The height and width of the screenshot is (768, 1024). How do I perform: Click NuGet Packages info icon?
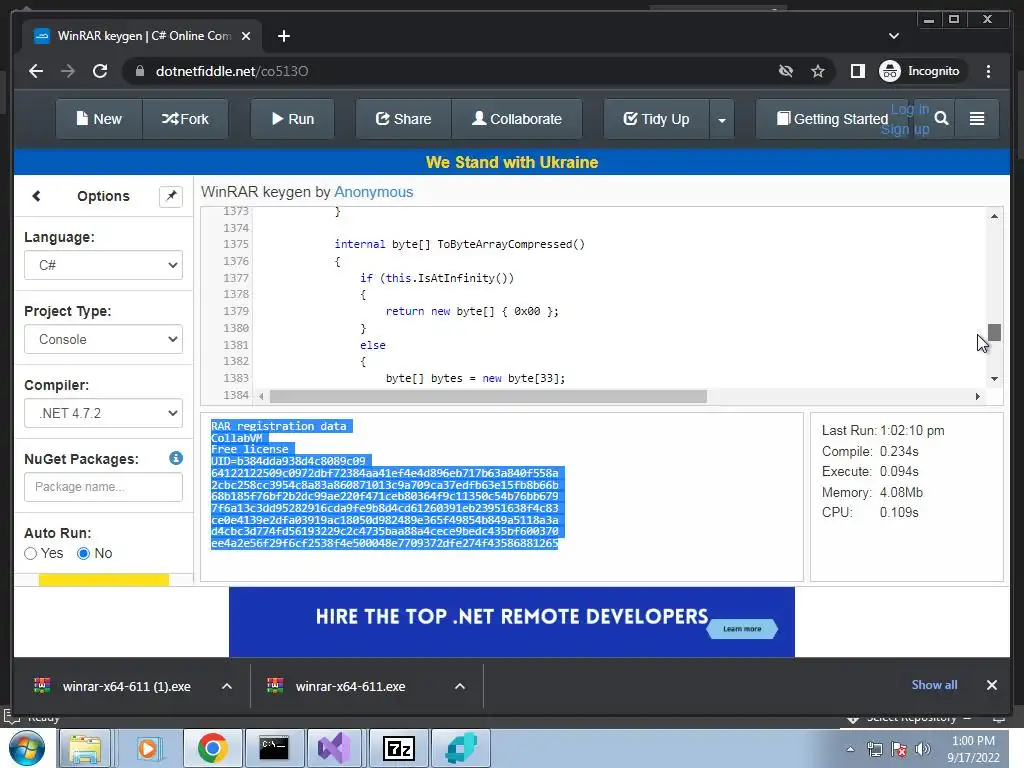pyautogui.click(x=176, y=458)
